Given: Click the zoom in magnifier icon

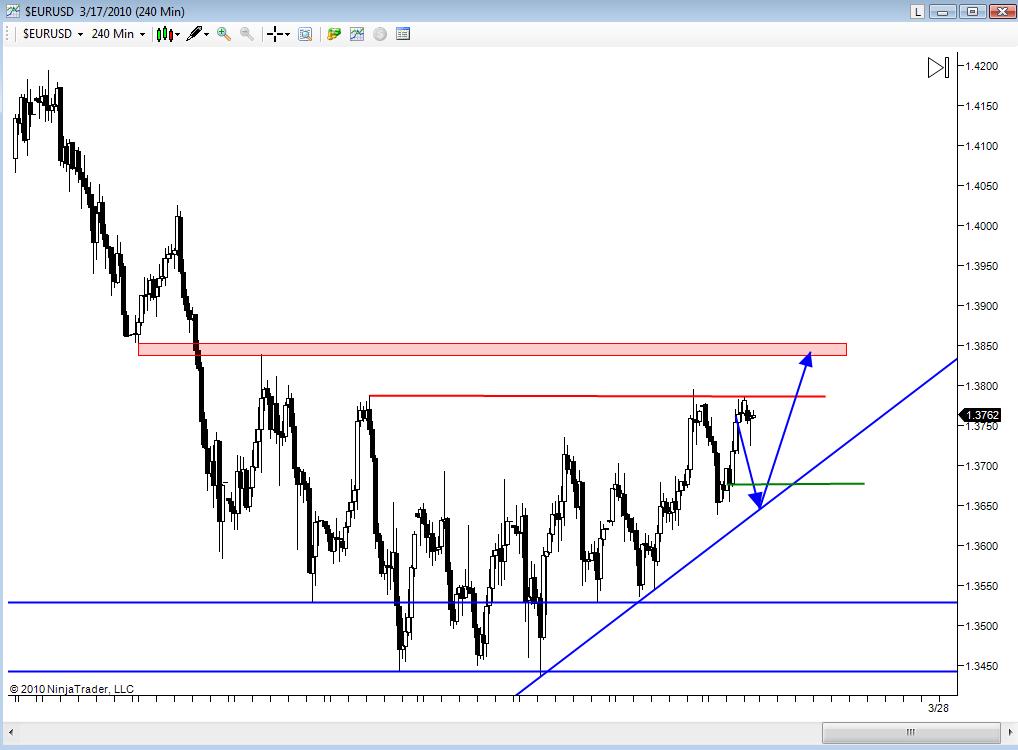Looking at the screenshot, I should (x=224, y=34).
